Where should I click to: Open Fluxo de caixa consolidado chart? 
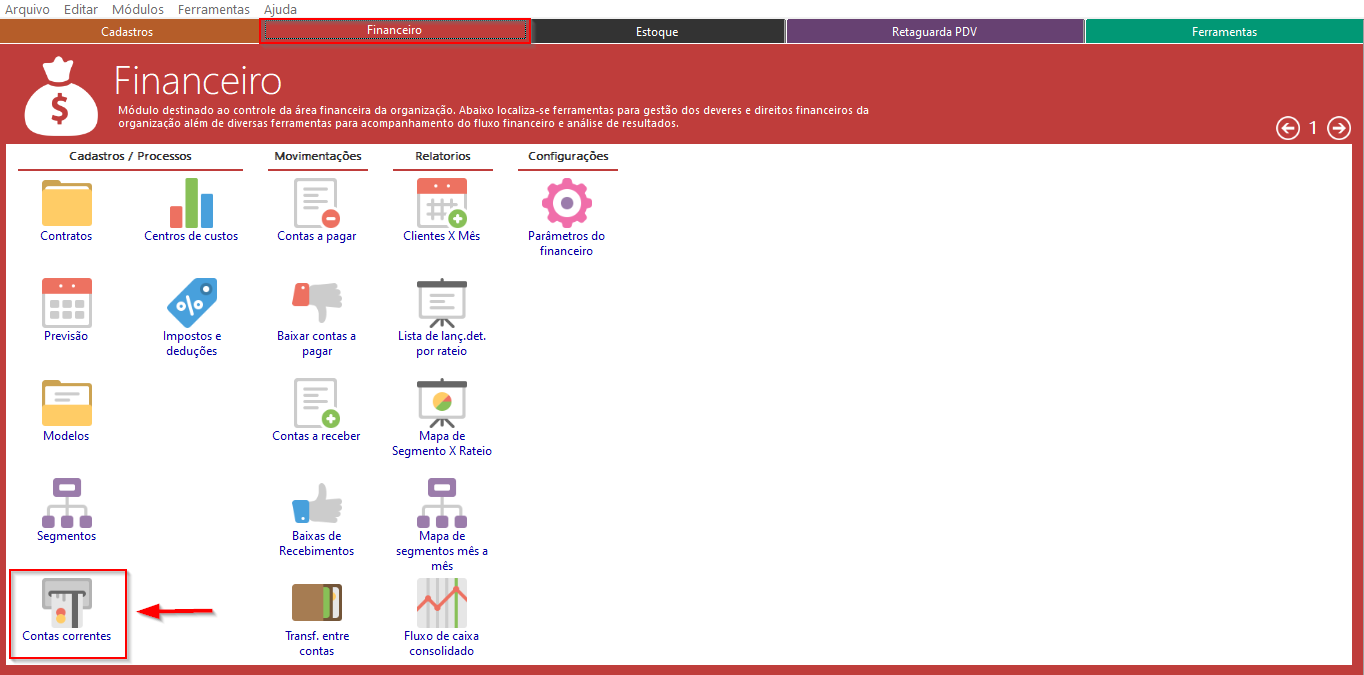click(x=441, y=603)
